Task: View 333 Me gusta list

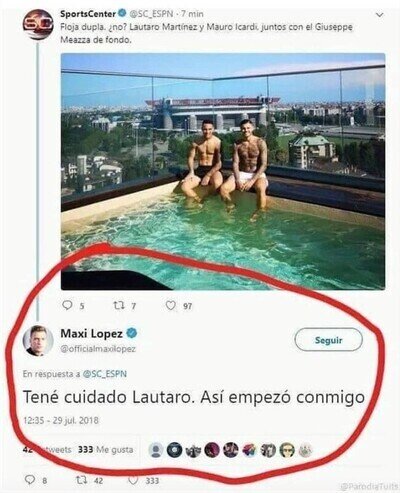Action: tap(105, 449)
